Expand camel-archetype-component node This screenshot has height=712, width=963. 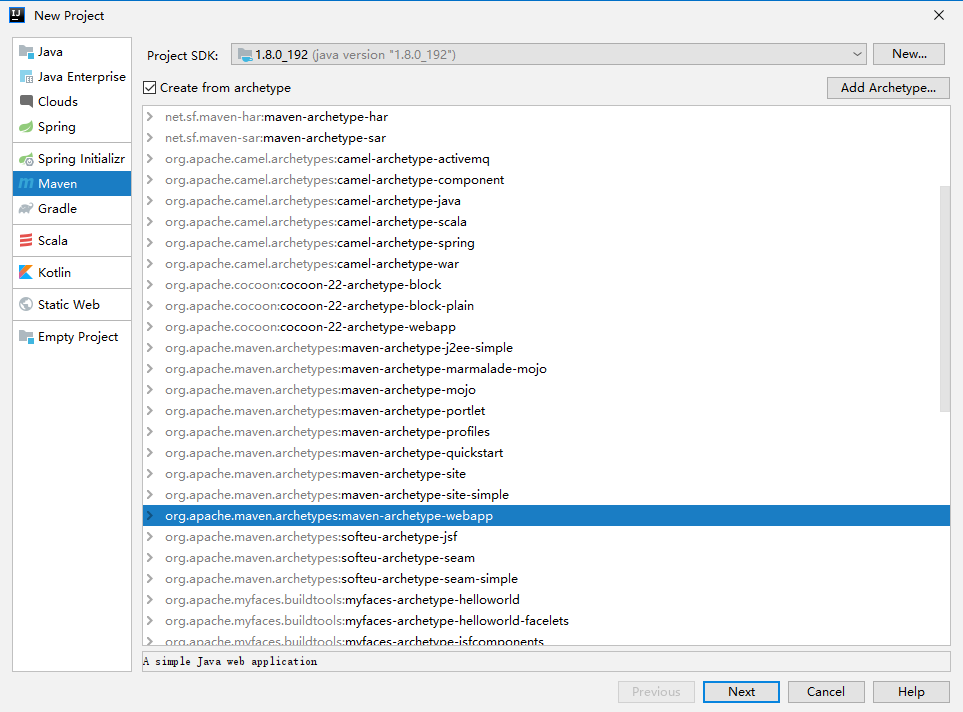point(150,179)
